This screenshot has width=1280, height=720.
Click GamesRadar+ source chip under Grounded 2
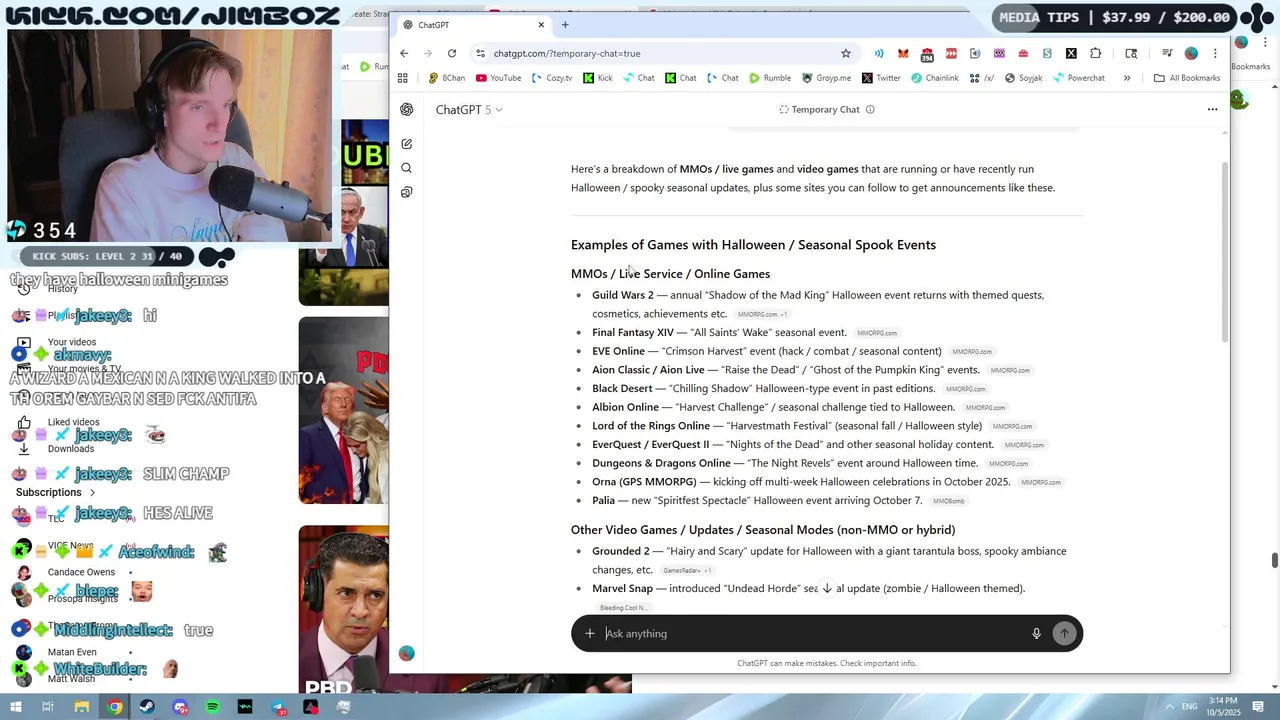pyautogui.click(x=687, y=571)
